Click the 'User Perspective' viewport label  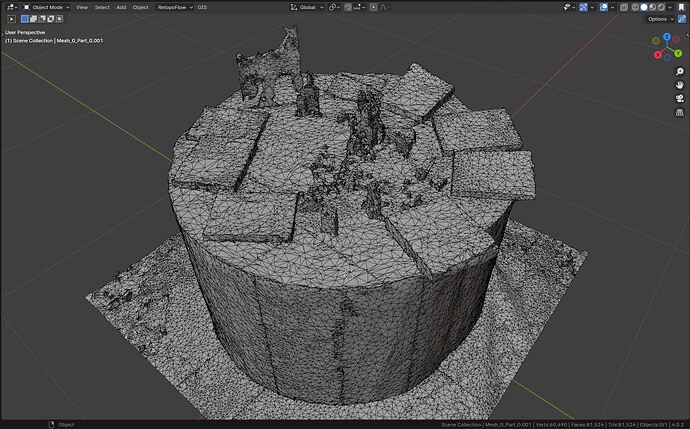coord(25,33)
